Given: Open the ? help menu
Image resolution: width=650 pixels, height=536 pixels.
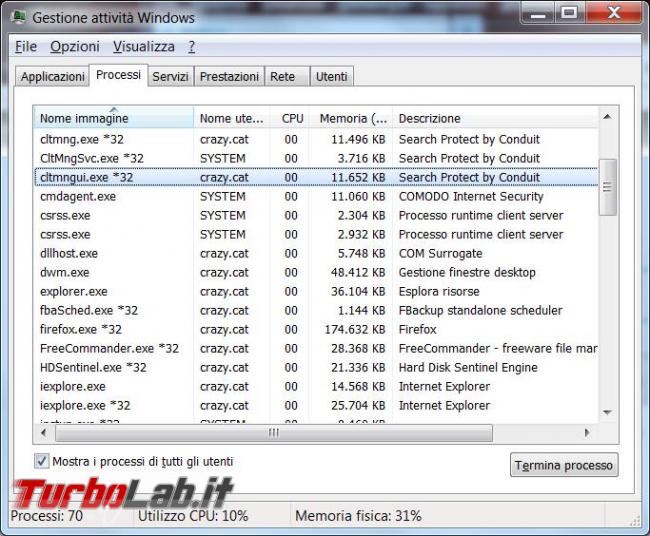Looking at the screenshot, I should (192, 46).
